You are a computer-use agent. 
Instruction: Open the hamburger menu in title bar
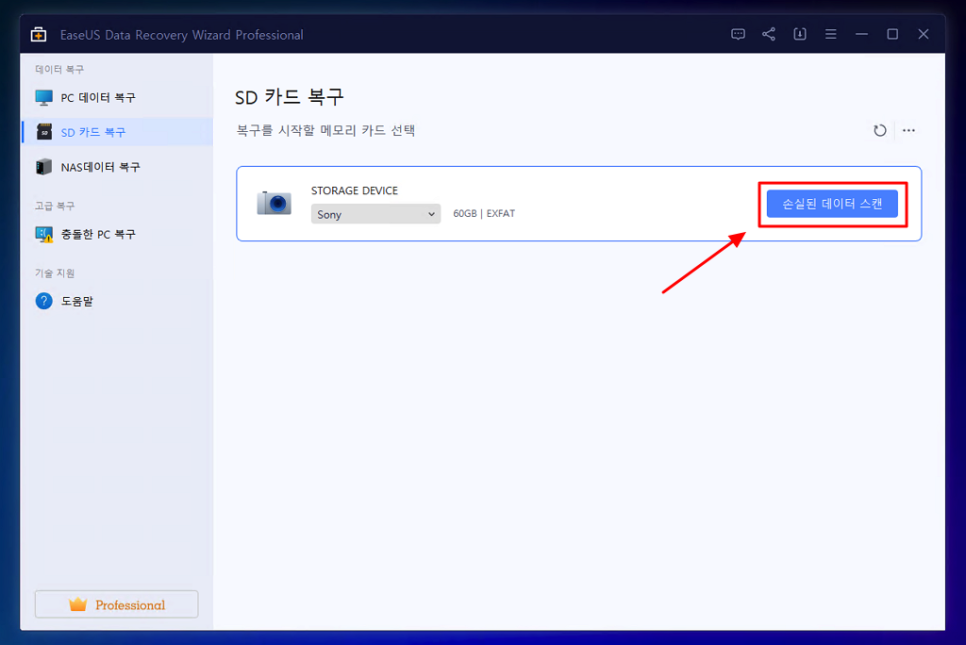[x=830, y=34]
